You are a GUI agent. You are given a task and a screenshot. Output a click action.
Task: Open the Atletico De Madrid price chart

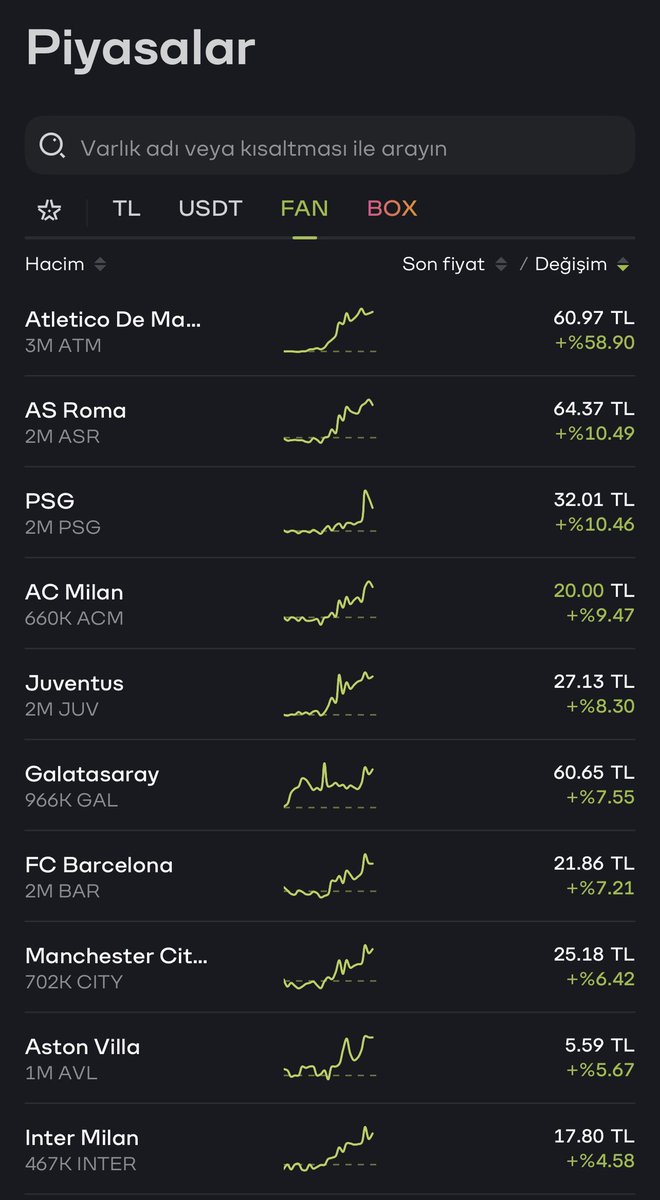(330, 331)
